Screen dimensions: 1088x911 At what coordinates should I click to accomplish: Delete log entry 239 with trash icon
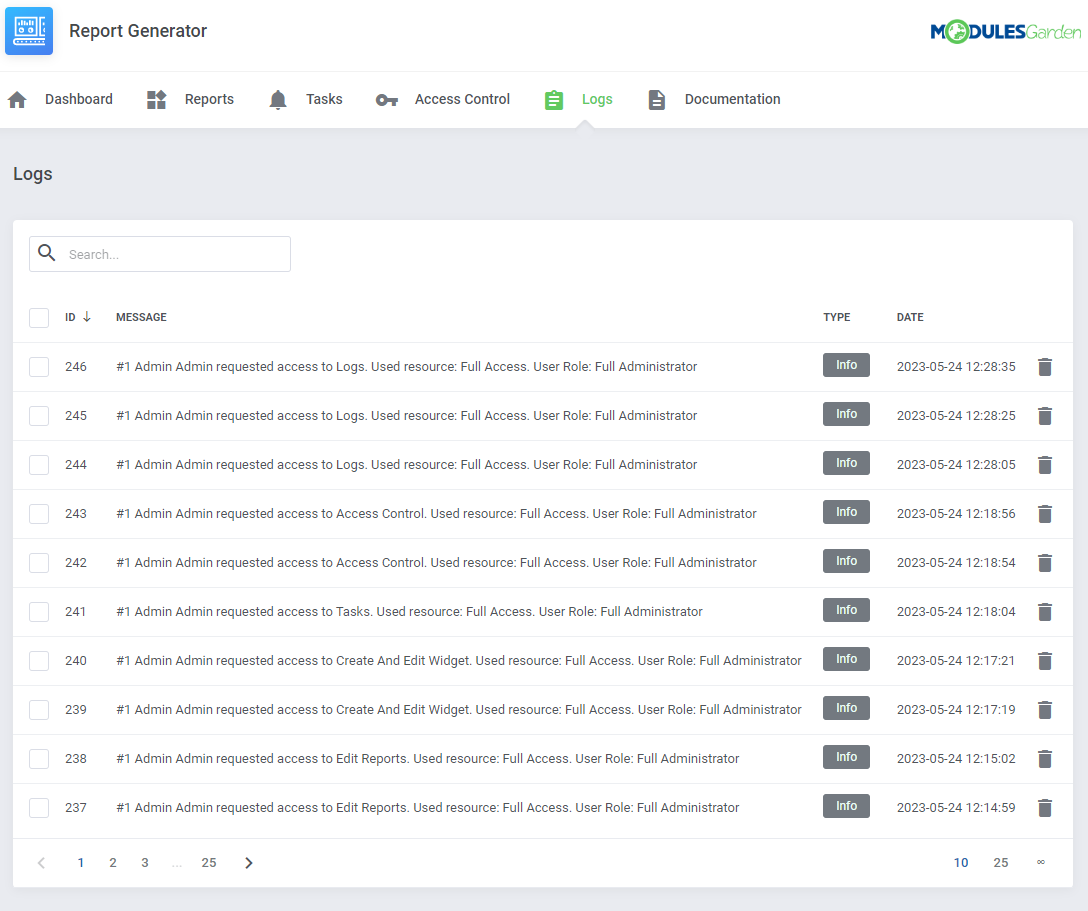point(1045,710)
